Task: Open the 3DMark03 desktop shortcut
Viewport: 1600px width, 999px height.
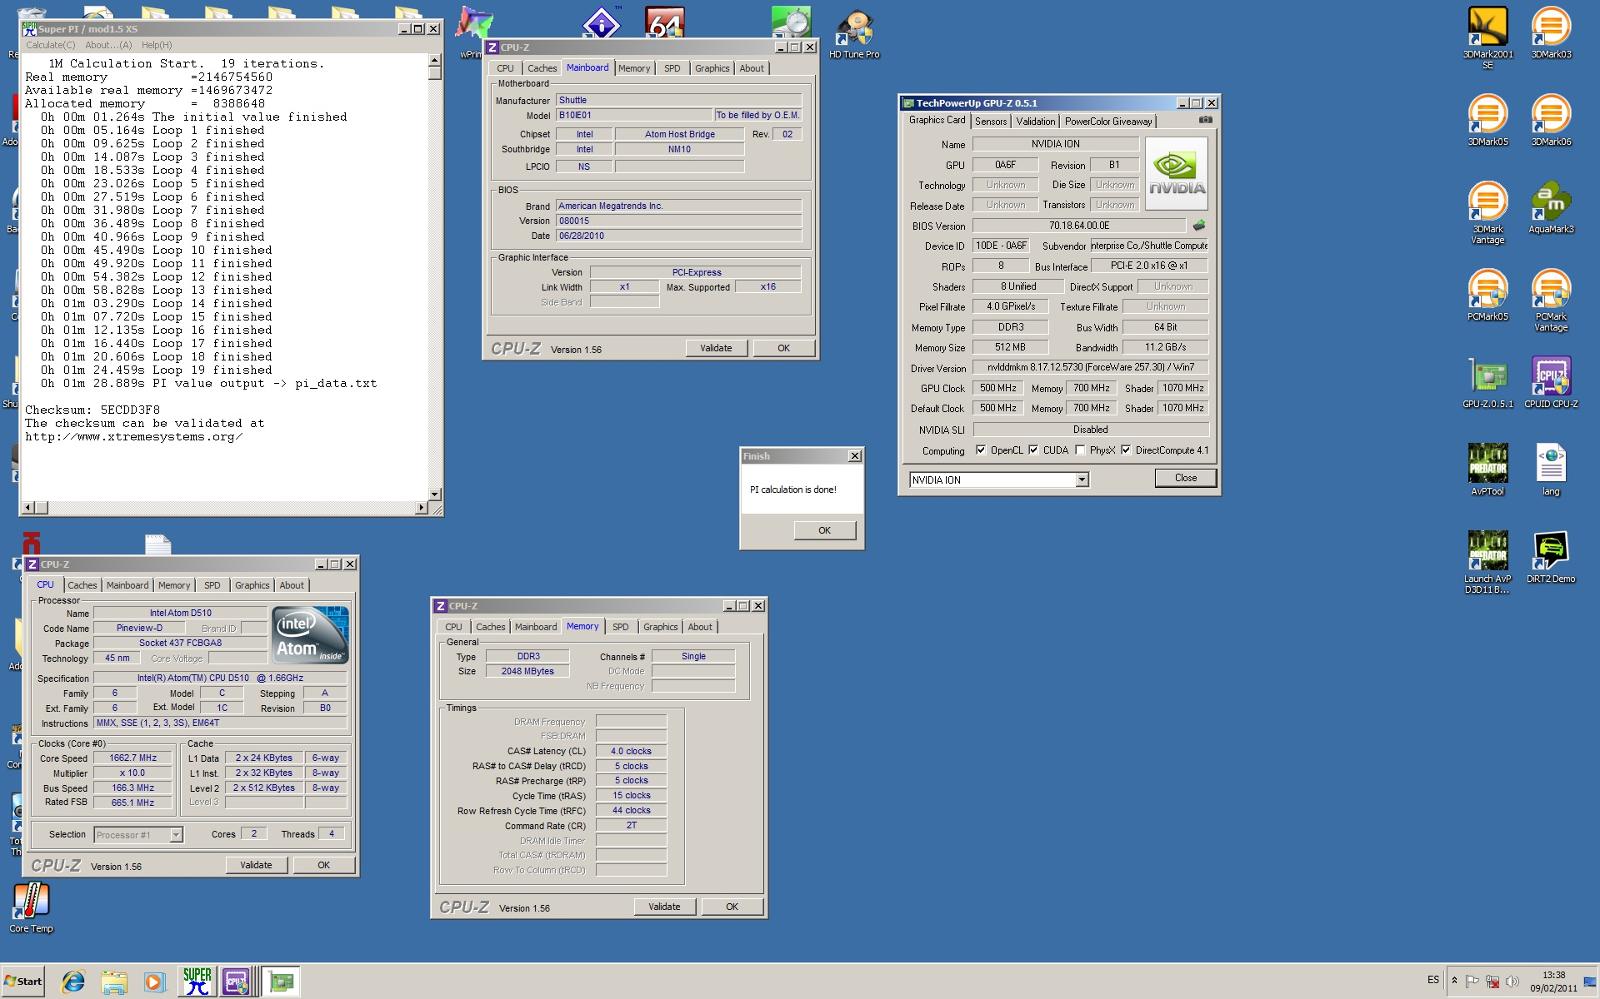Action: 1550,32
